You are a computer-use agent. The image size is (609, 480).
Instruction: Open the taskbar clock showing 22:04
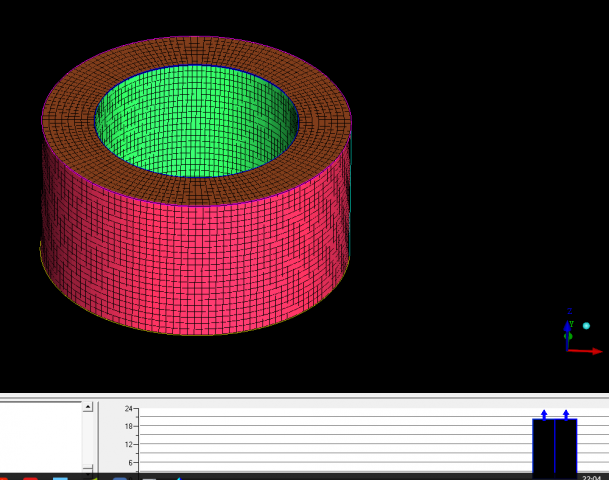590,477
